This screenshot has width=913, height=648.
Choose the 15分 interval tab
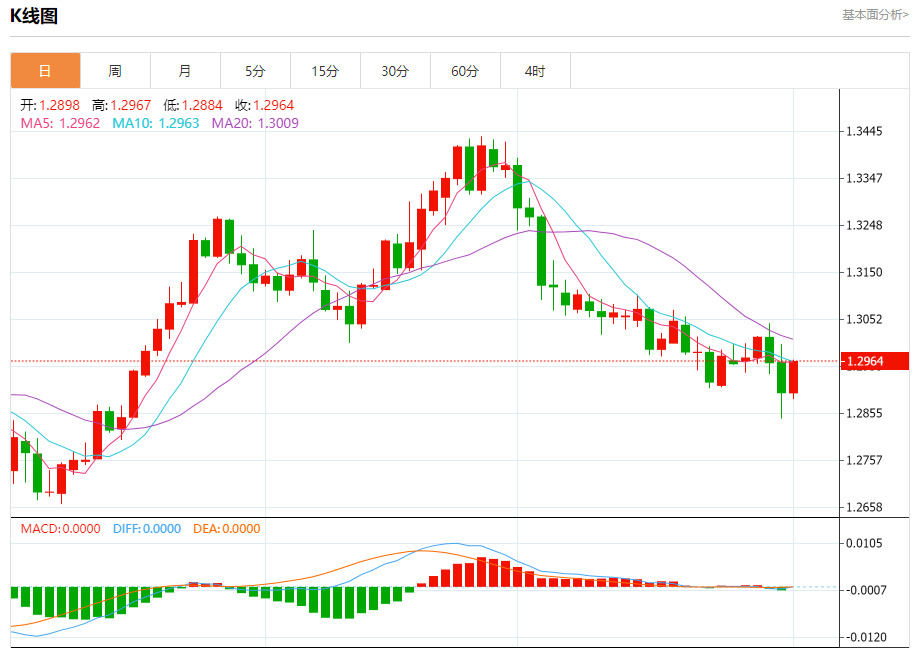click(325, 71)
